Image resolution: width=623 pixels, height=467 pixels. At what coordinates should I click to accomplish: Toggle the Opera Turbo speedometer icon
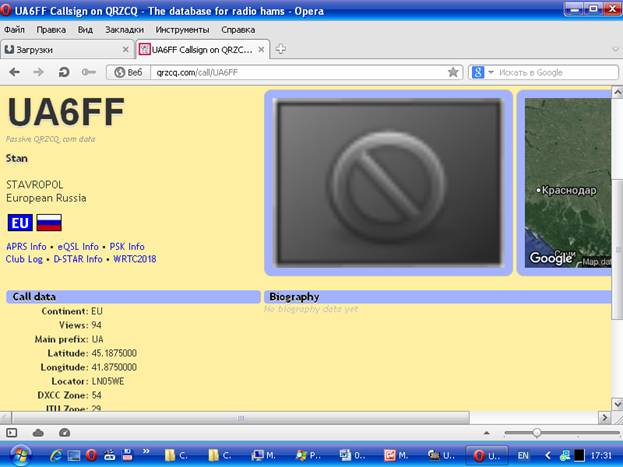coord(64,433)
